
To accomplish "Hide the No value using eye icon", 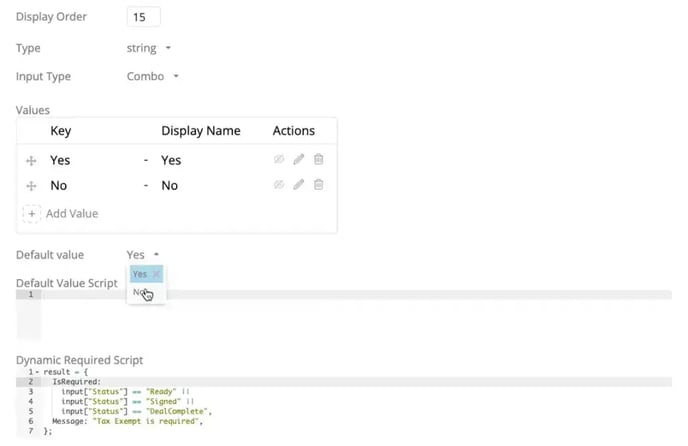I will pyautogui.click(x=279, y=185).
